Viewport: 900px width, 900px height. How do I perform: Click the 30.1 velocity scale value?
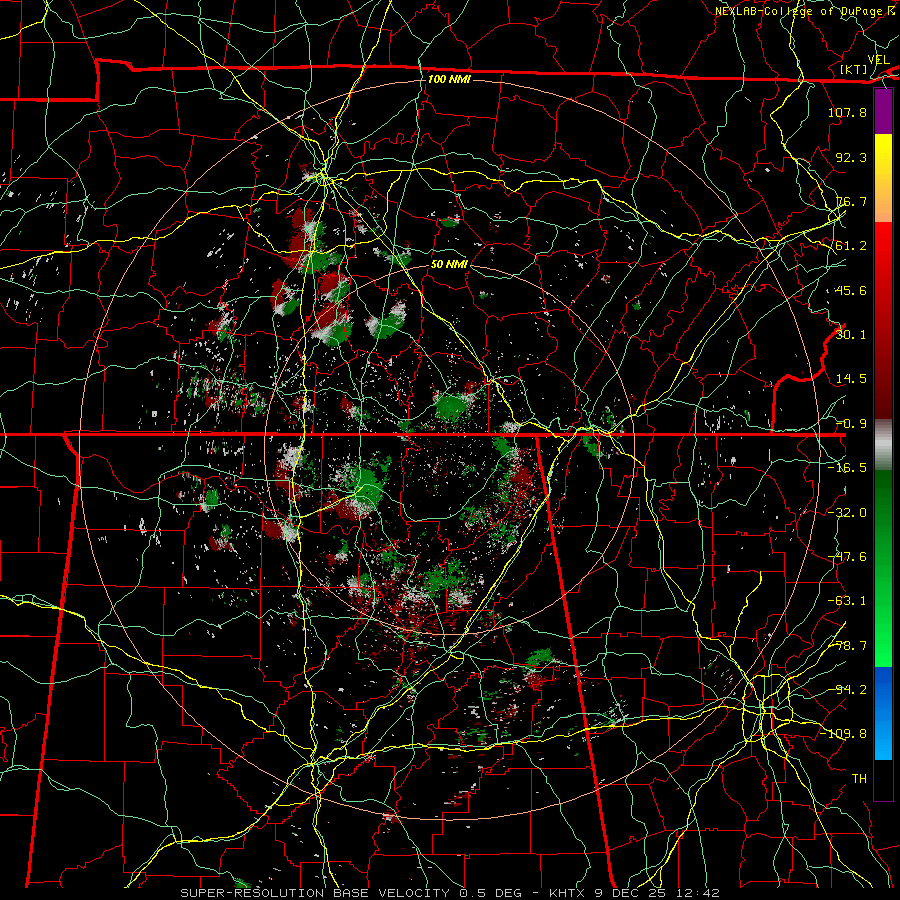851,335
